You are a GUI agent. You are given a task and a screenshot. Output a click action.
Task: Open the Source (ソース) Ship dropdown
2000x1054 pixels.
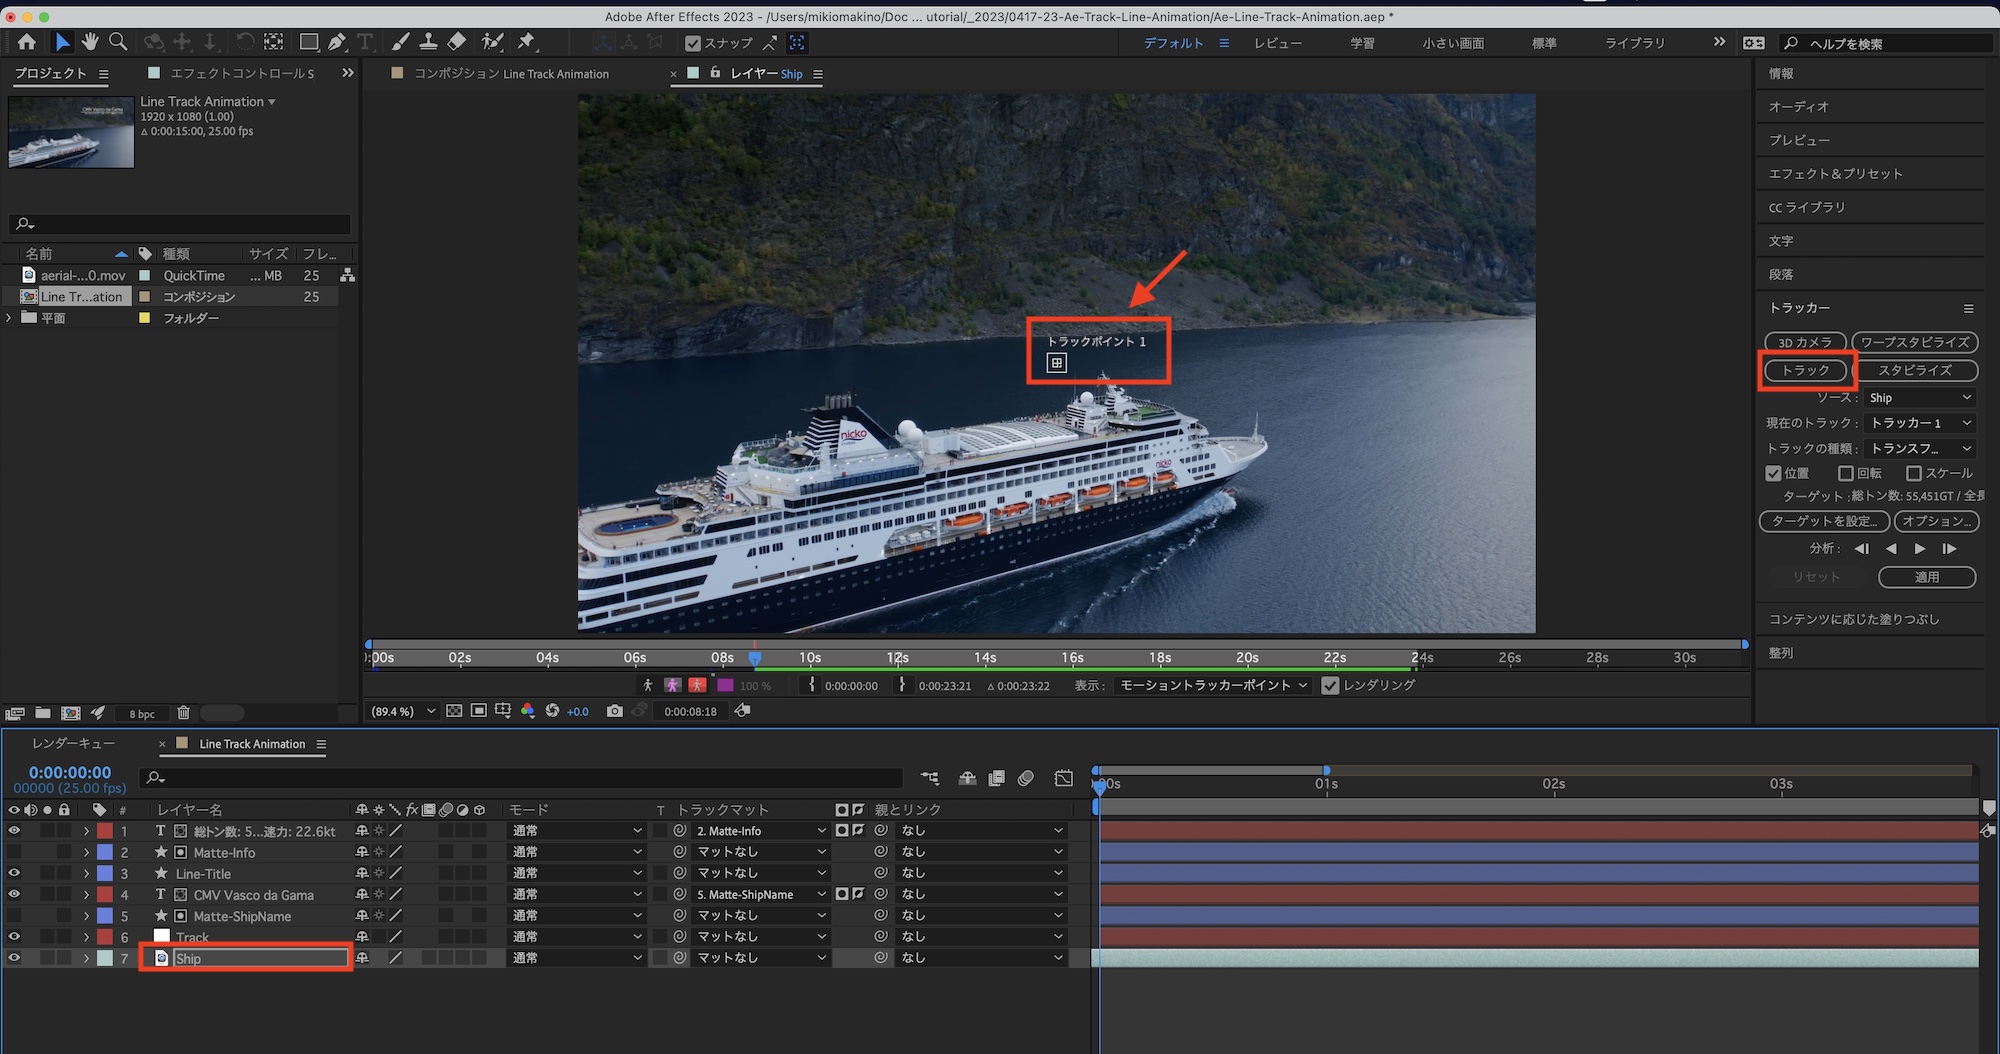(1919, 398)
